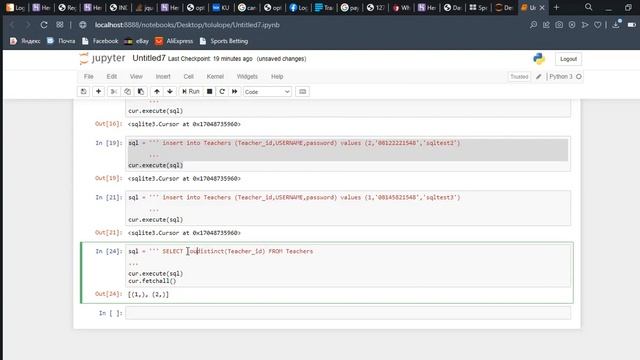Move selected cell up with the arrow
The height and width of the screenshot is (360, 640).
[157, 91]
